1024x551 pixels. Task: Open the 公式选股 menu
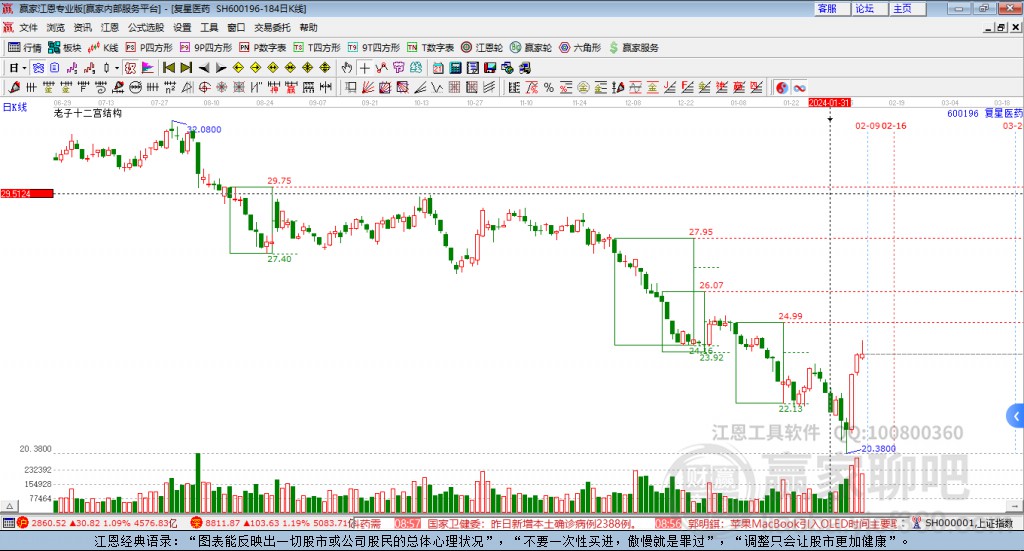[x=146, y=27]
